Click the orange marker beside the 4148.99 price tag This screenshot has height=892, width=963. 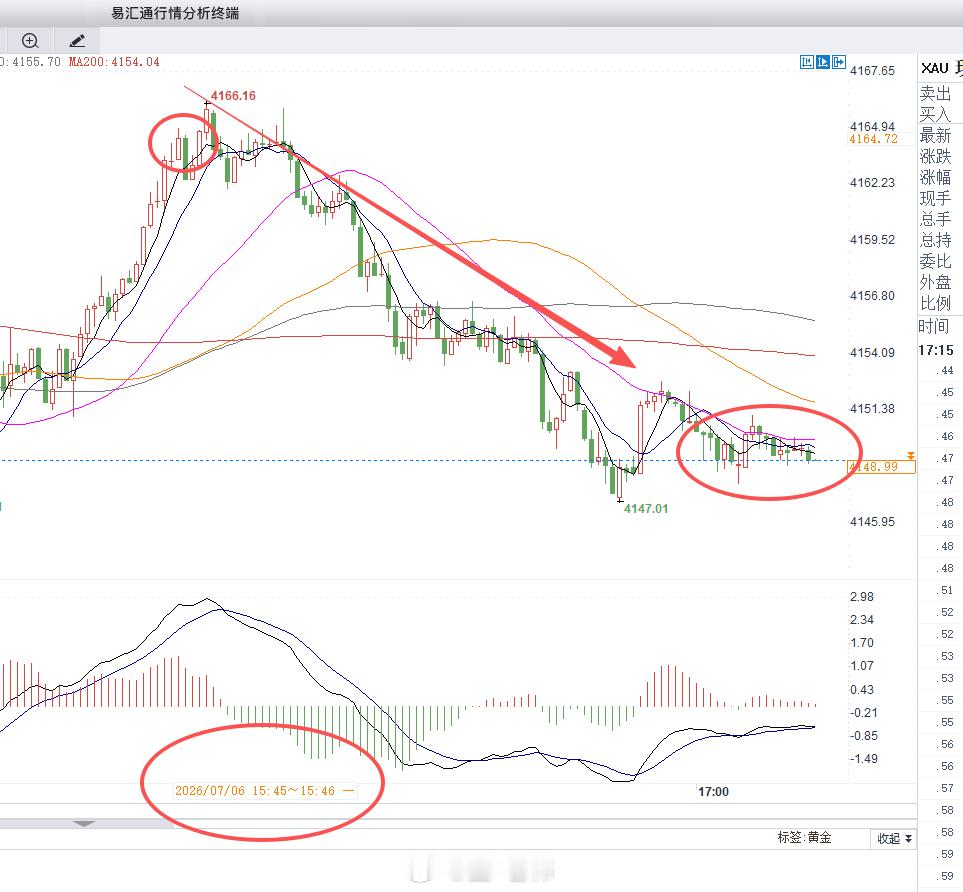(911, 456)
